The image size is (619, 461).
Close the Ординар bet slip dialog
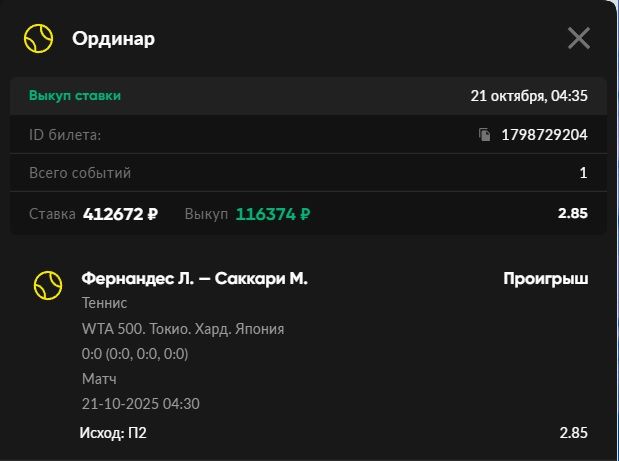tap(579, 39)
